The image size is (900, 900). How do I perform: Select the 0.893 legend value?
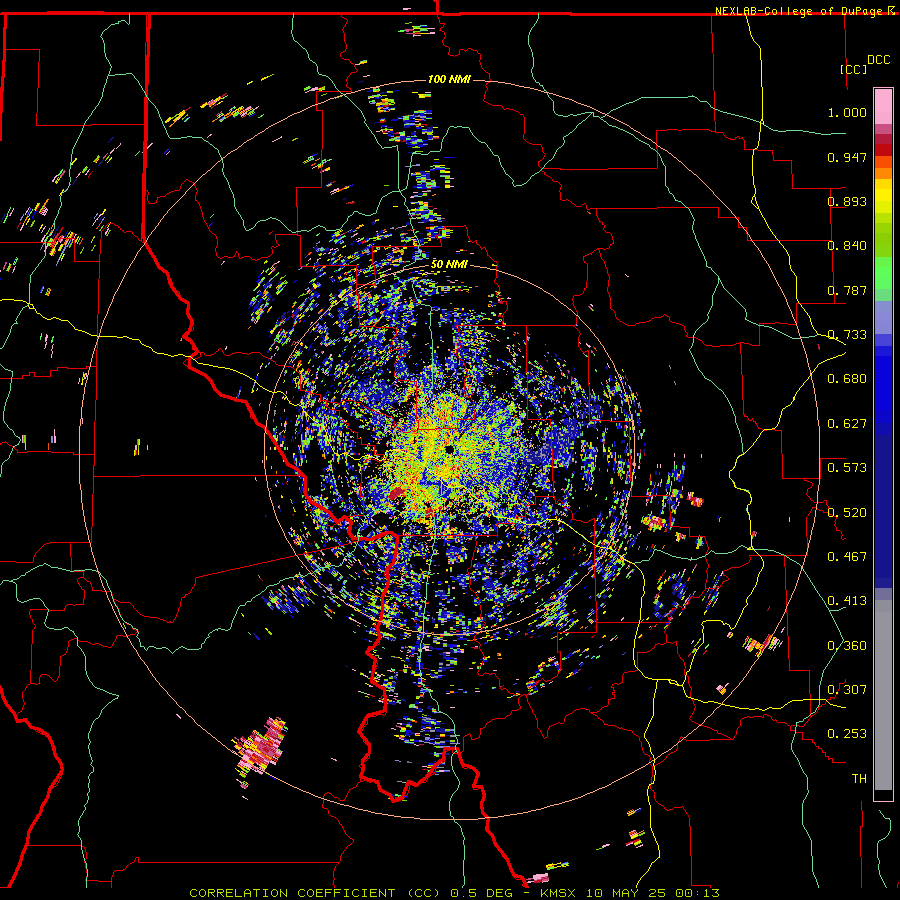pos(847,201)
